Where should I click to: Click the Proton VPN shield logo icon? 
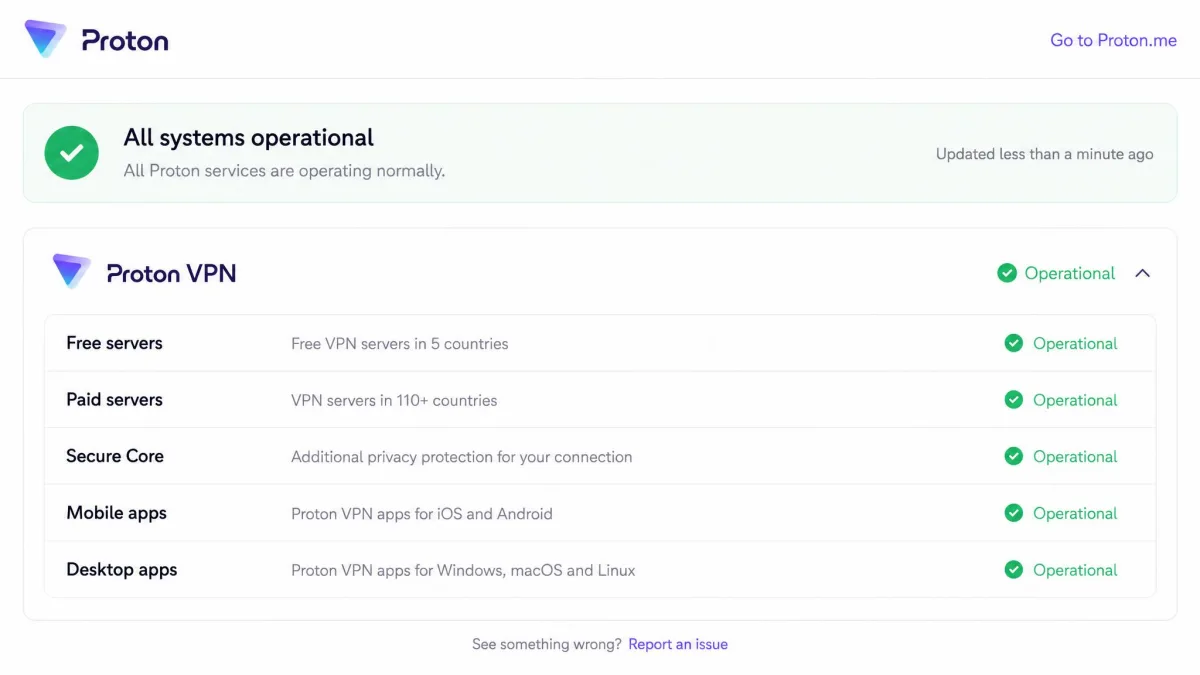click(72, 271)
